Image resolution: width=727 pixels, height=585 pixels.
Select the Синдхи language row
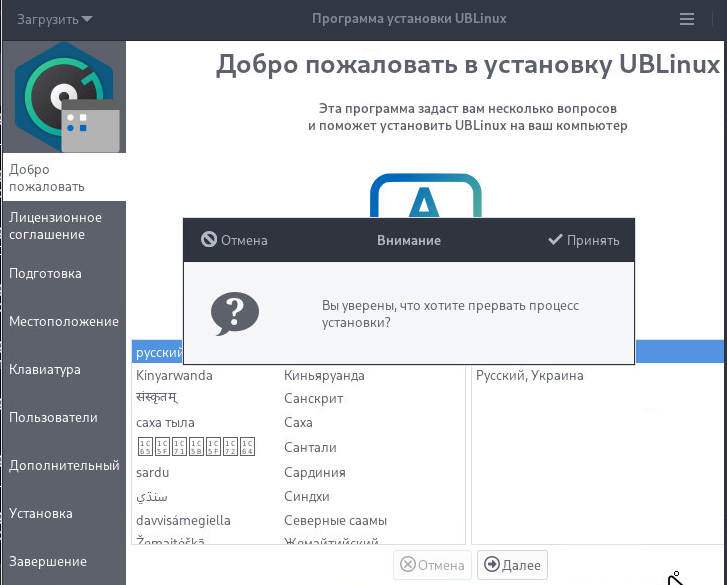point(298,496)
